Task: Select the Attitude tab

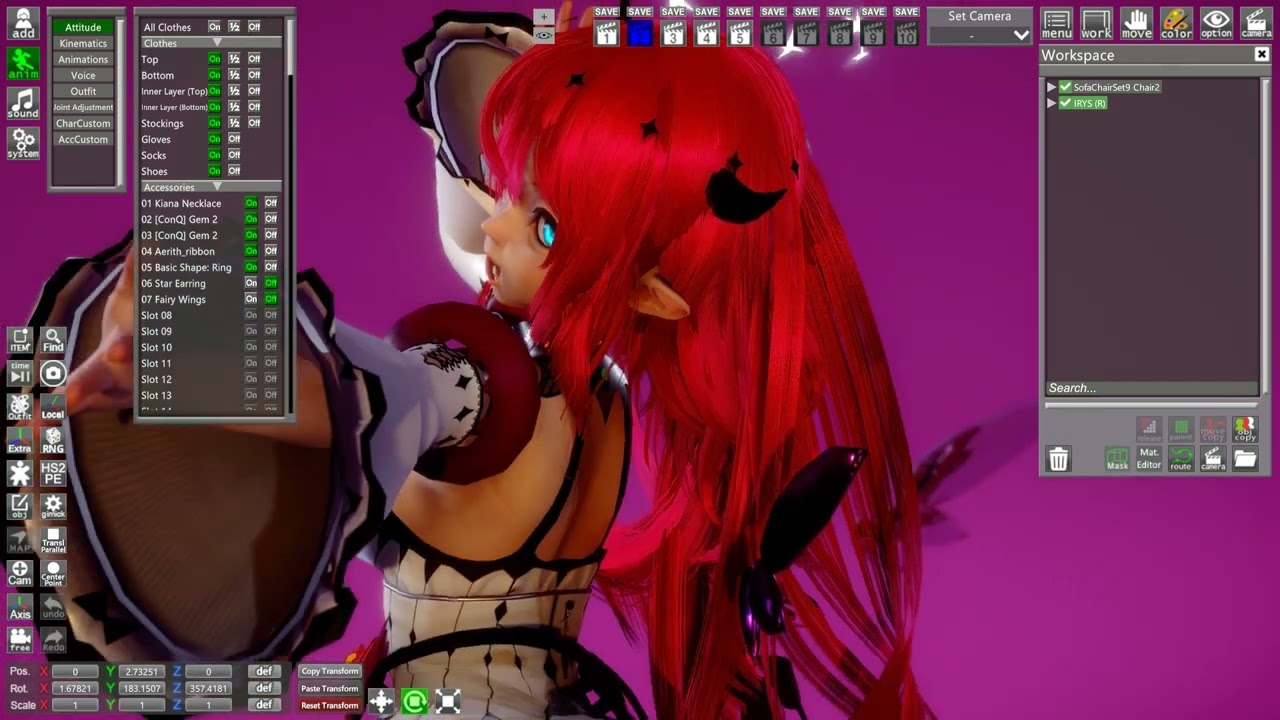Action: coord(83,27)
